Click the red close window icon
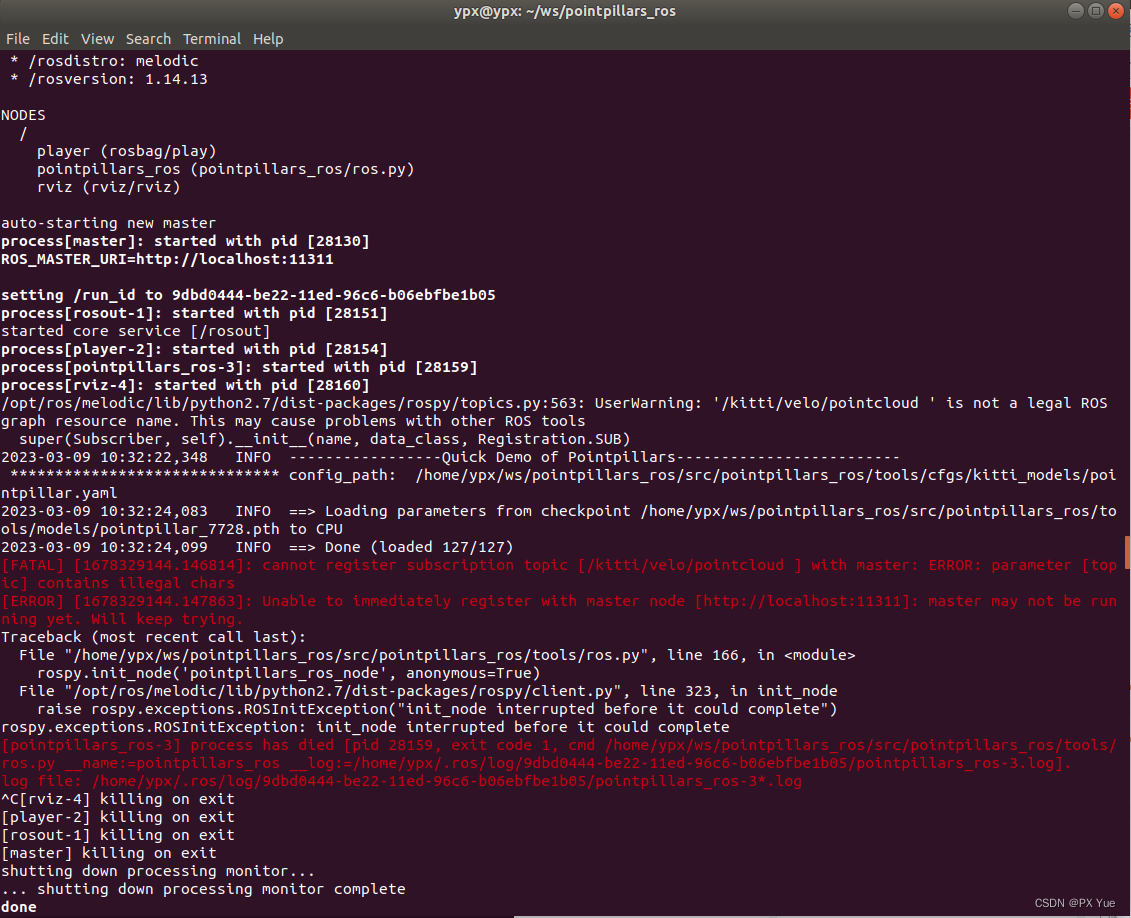 tap(1117, 11)
